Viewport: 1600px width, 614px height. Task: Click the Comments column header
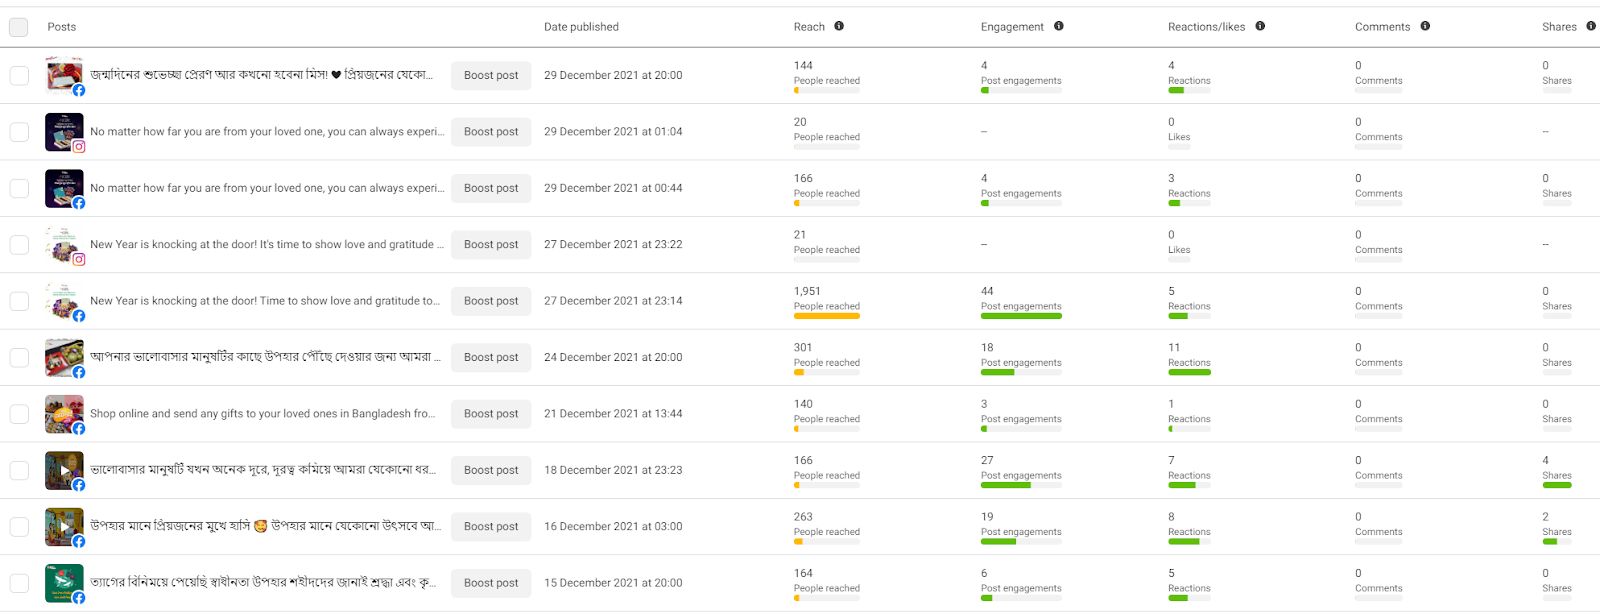pyautogui.click(x=1382, y=27)
